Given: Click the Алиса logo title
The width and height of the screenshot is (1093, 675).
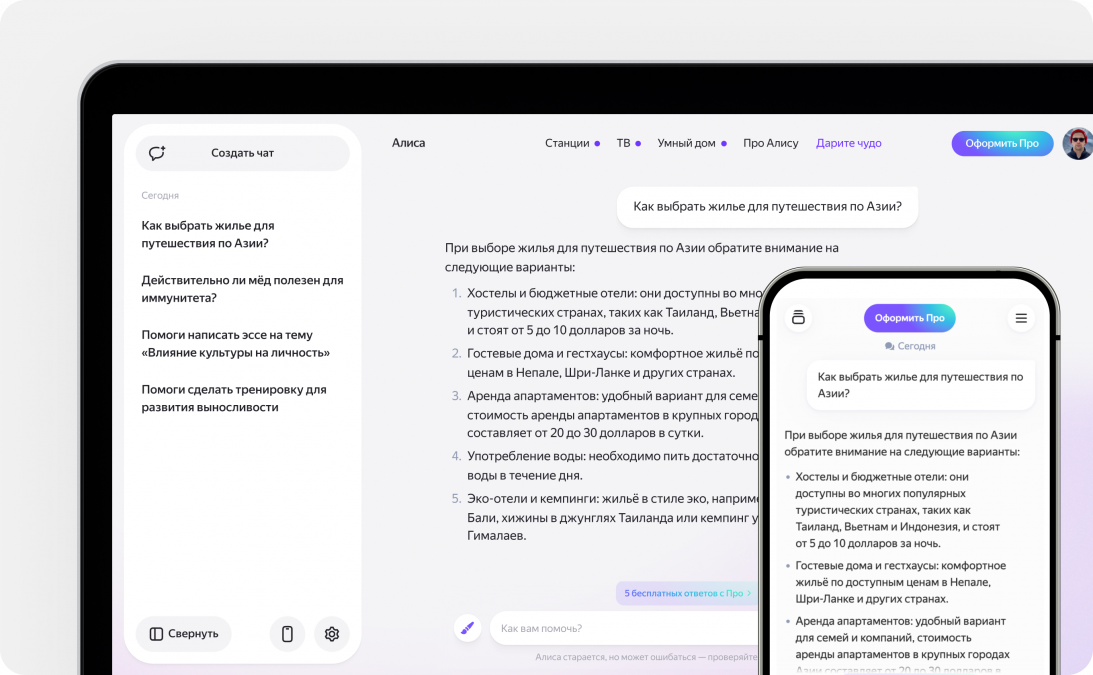Looking at the screenshot, I should (x=408, y=143).
